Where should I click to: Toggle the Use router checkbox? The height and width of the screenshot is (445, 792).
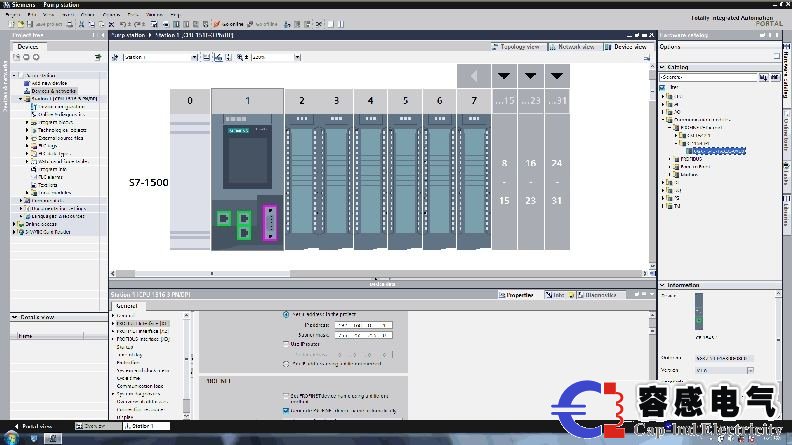pyautogui.click(x=286, y=344)
